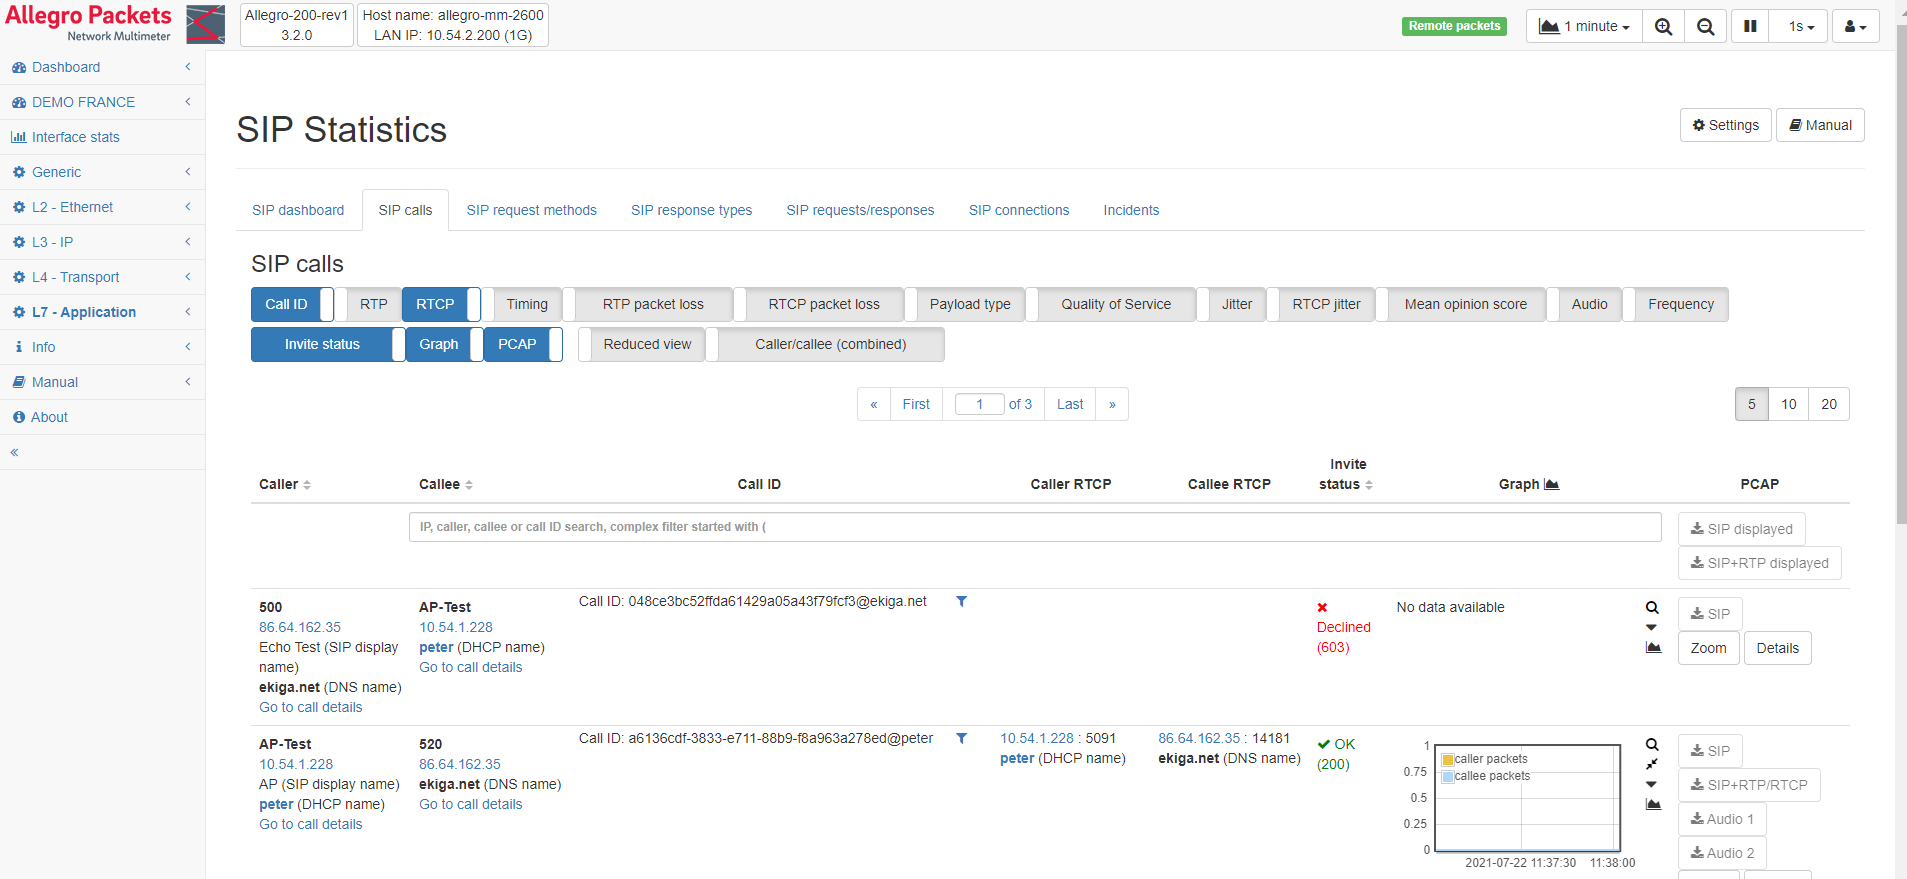Toggle the Invite status column

click(x=328, y=344)
